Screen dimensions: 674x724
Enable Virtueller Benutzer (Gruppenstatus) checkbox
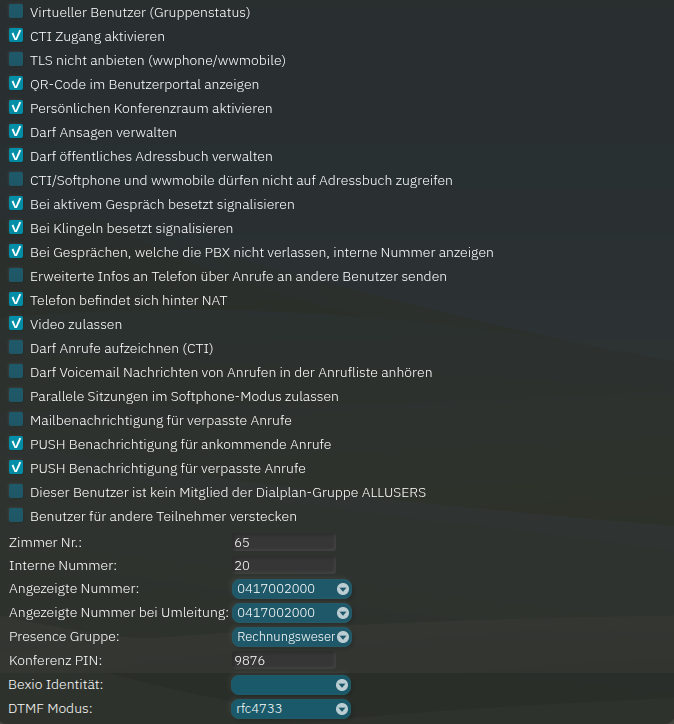tap(16, 12)
